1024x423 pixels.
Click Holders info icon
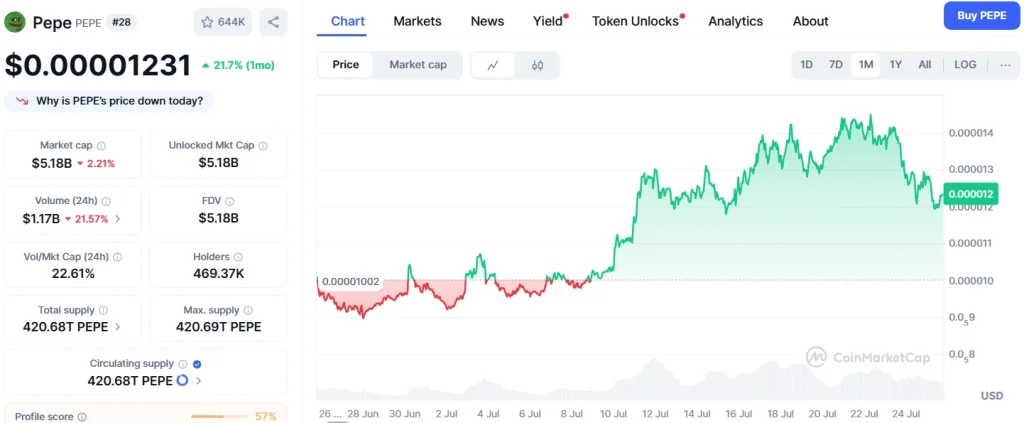point(238,257)
